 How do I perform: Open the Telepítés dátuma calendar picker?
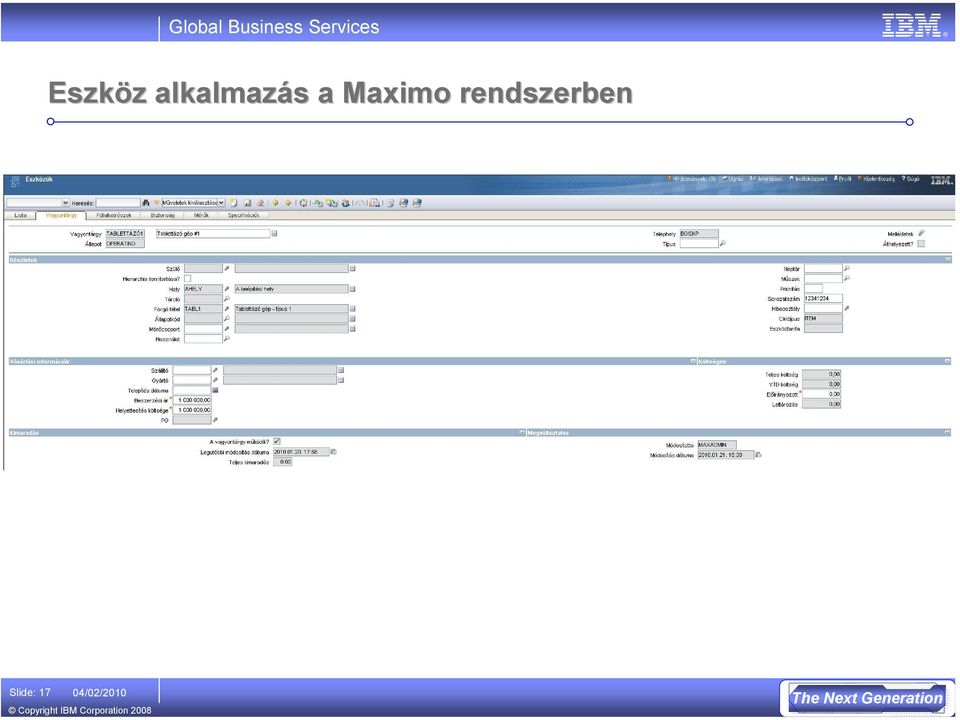tap(216, 390)
